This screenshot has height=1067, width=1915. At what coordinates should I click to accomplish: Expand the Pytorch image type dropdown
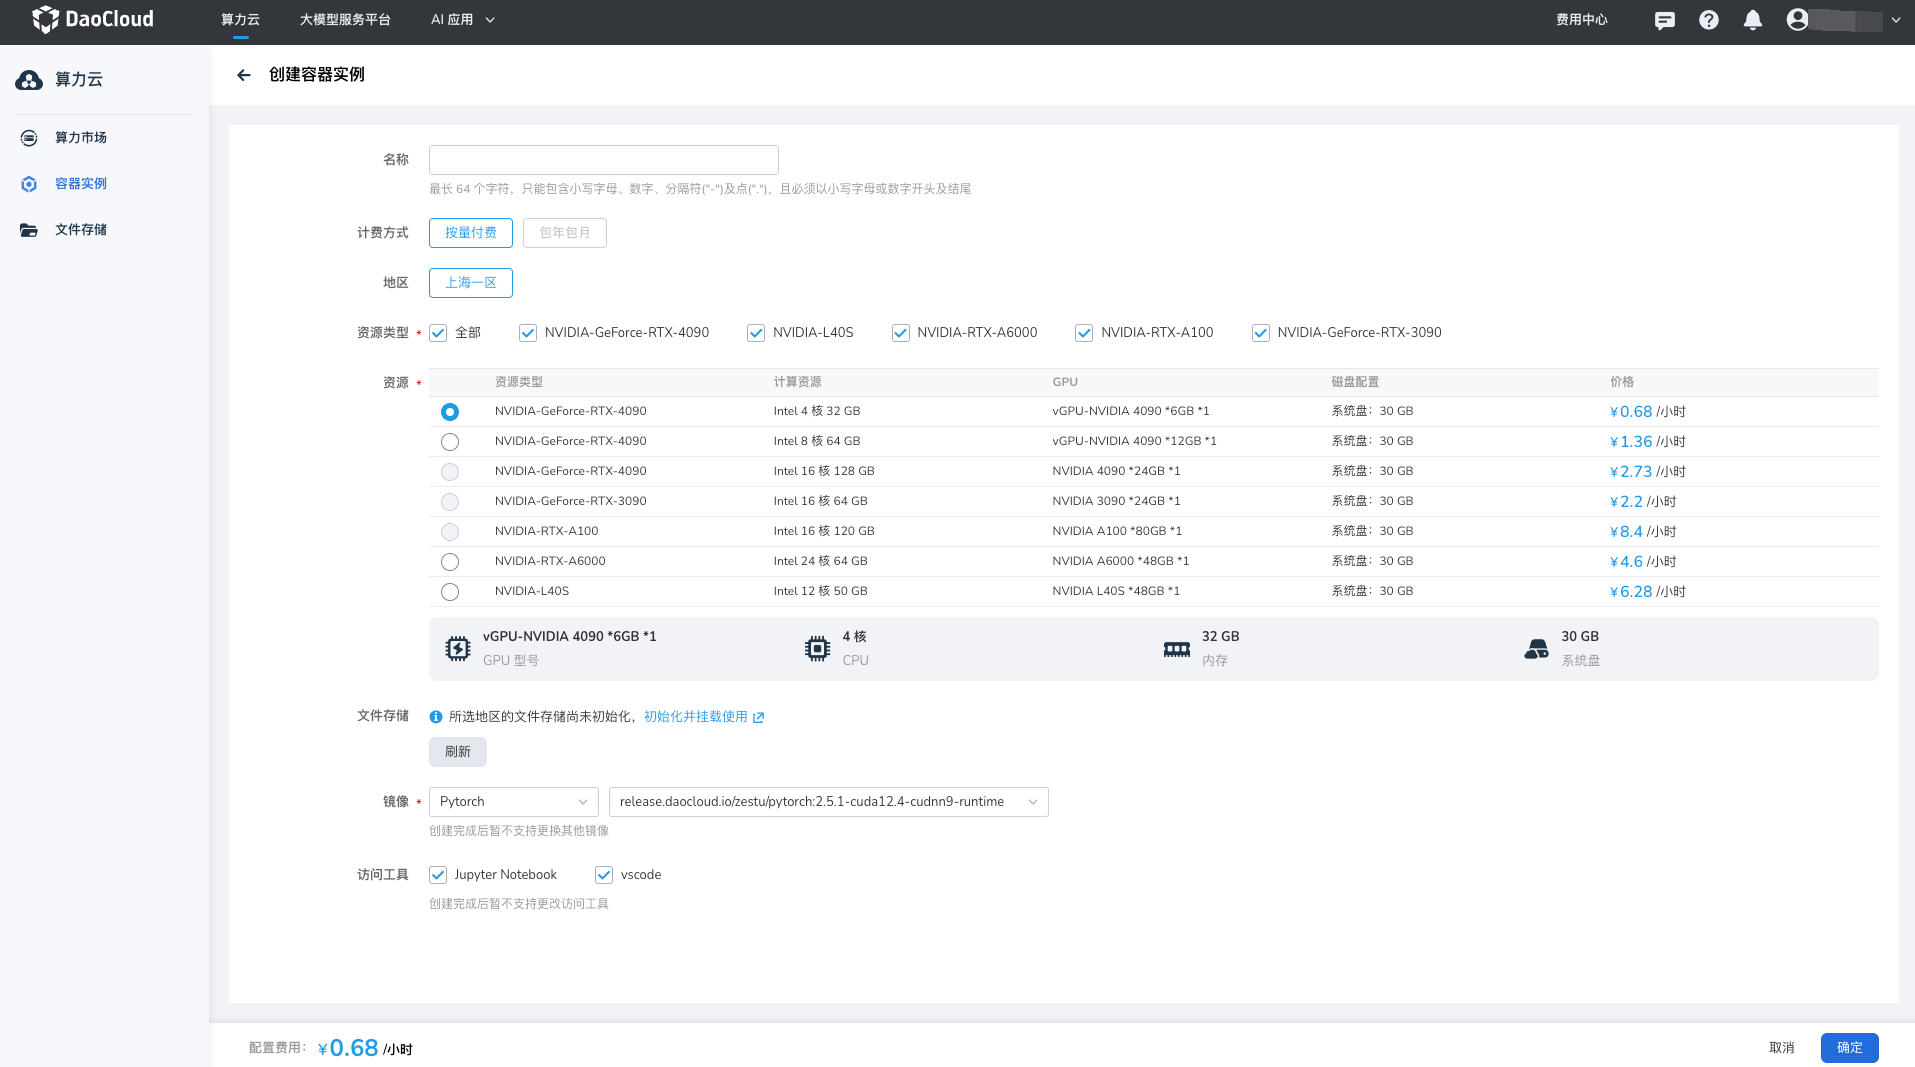pos(513,802)
